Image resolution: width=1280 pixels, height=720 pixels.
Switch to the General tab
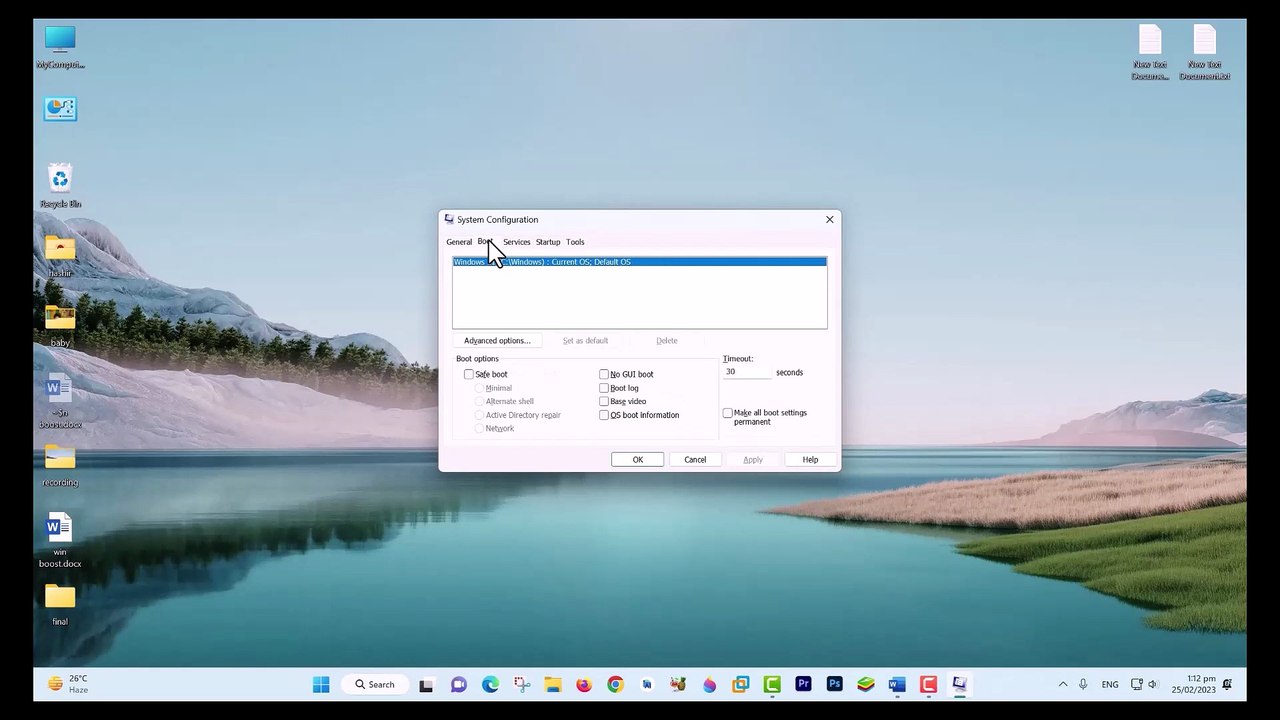459,242
